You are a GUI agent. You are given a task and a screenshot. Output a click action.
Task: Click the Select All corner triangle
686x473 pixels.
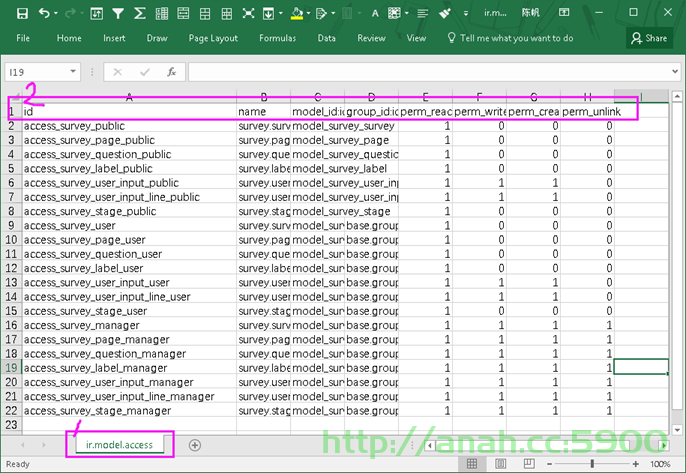[15, 97]
